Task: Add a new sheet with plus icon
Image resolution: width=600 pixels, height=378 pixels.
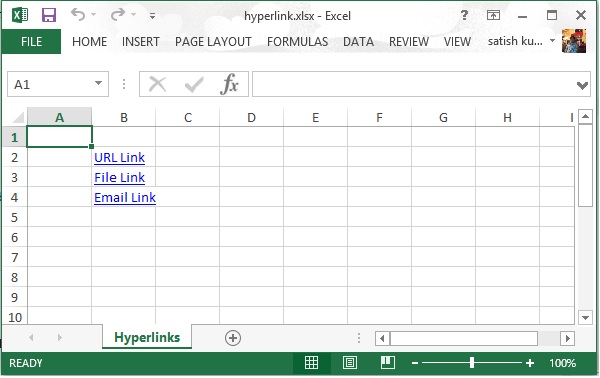Action: pos(233,338)
